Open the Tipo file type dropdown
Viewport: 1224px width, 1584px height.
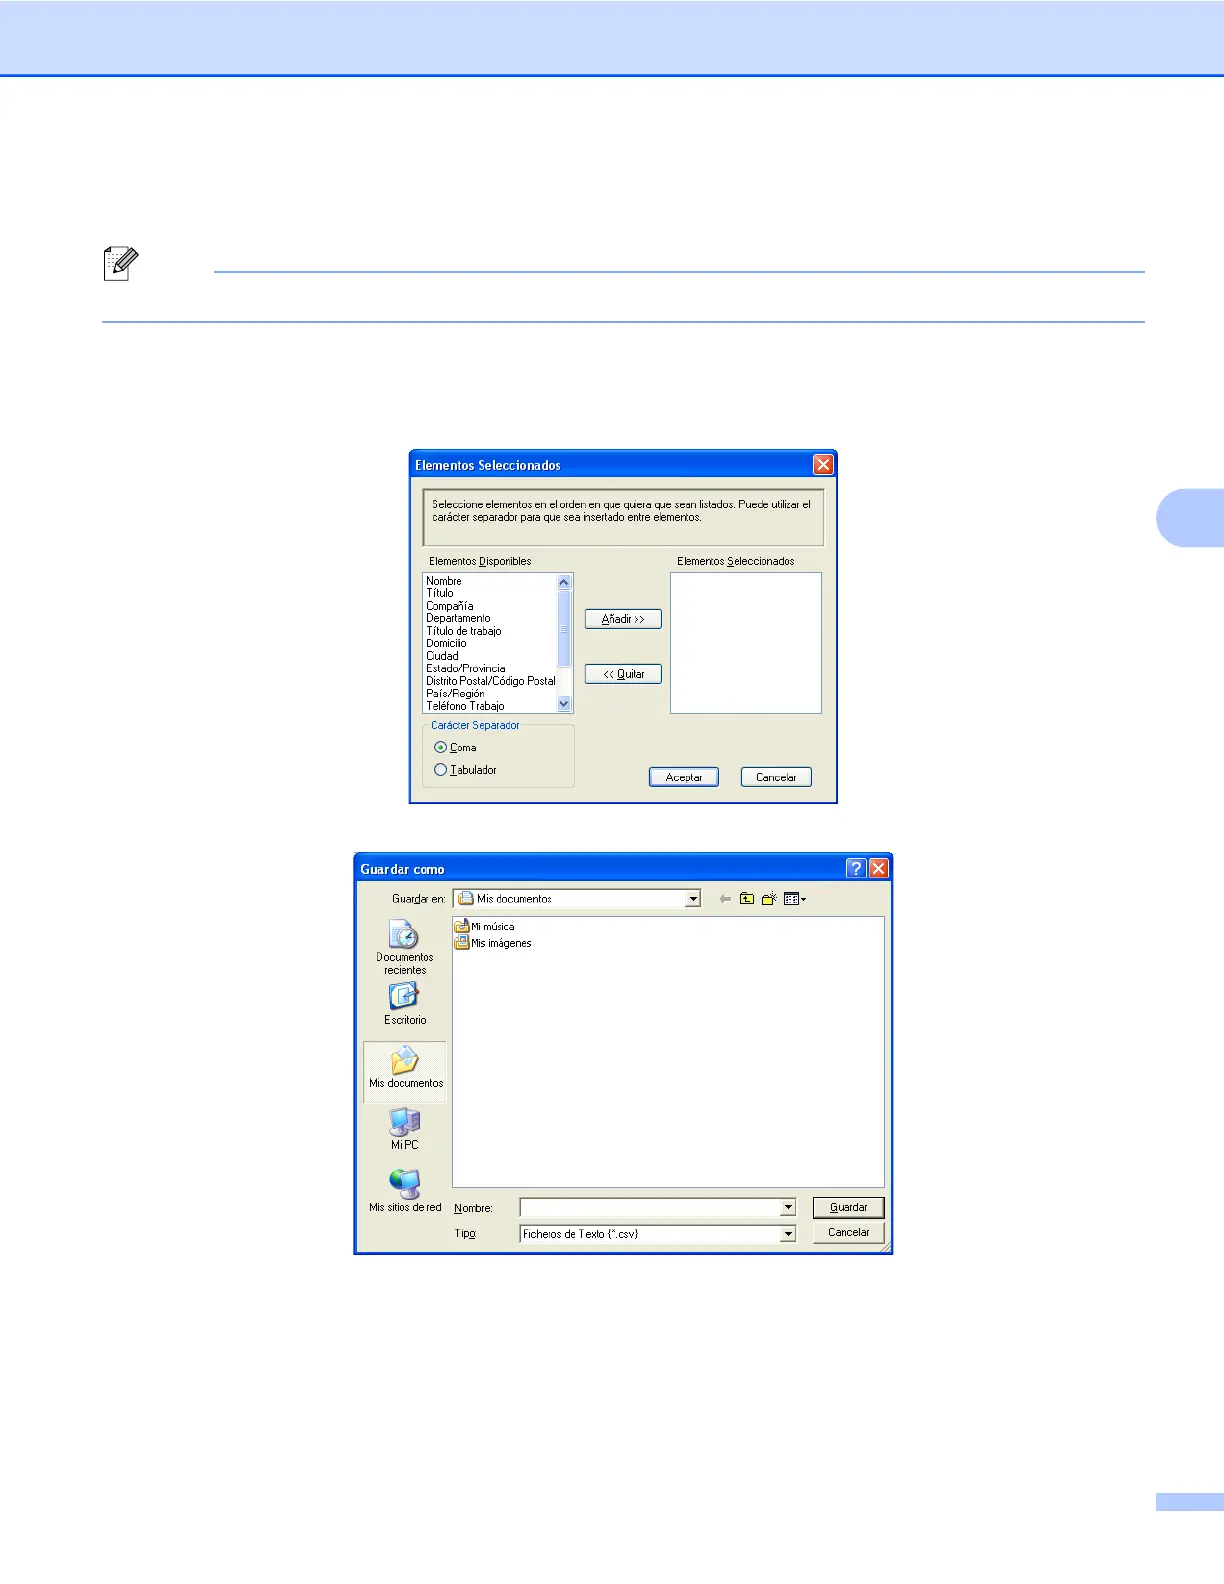[x=788, y=1234]
